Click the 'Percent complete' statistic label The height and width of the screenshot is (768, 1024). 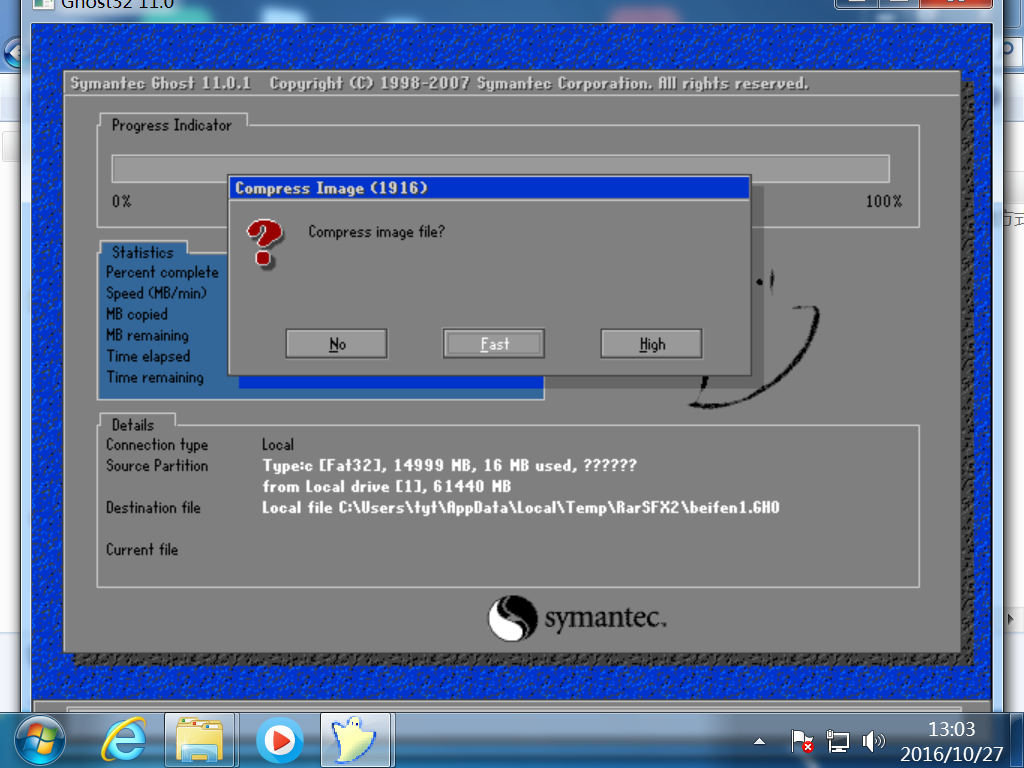coord(162,272)
